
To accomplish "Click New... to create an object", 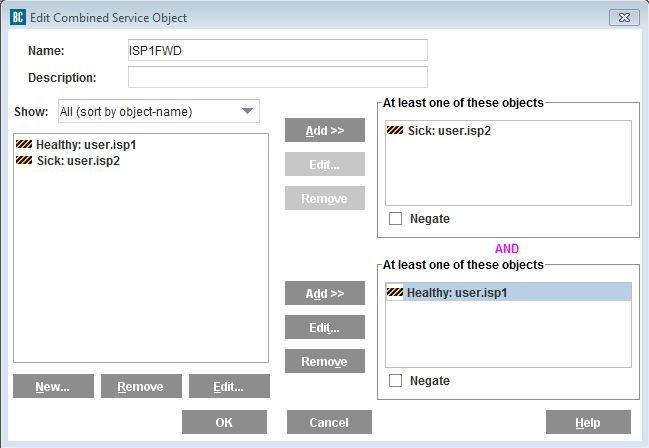I will point(53,387).
